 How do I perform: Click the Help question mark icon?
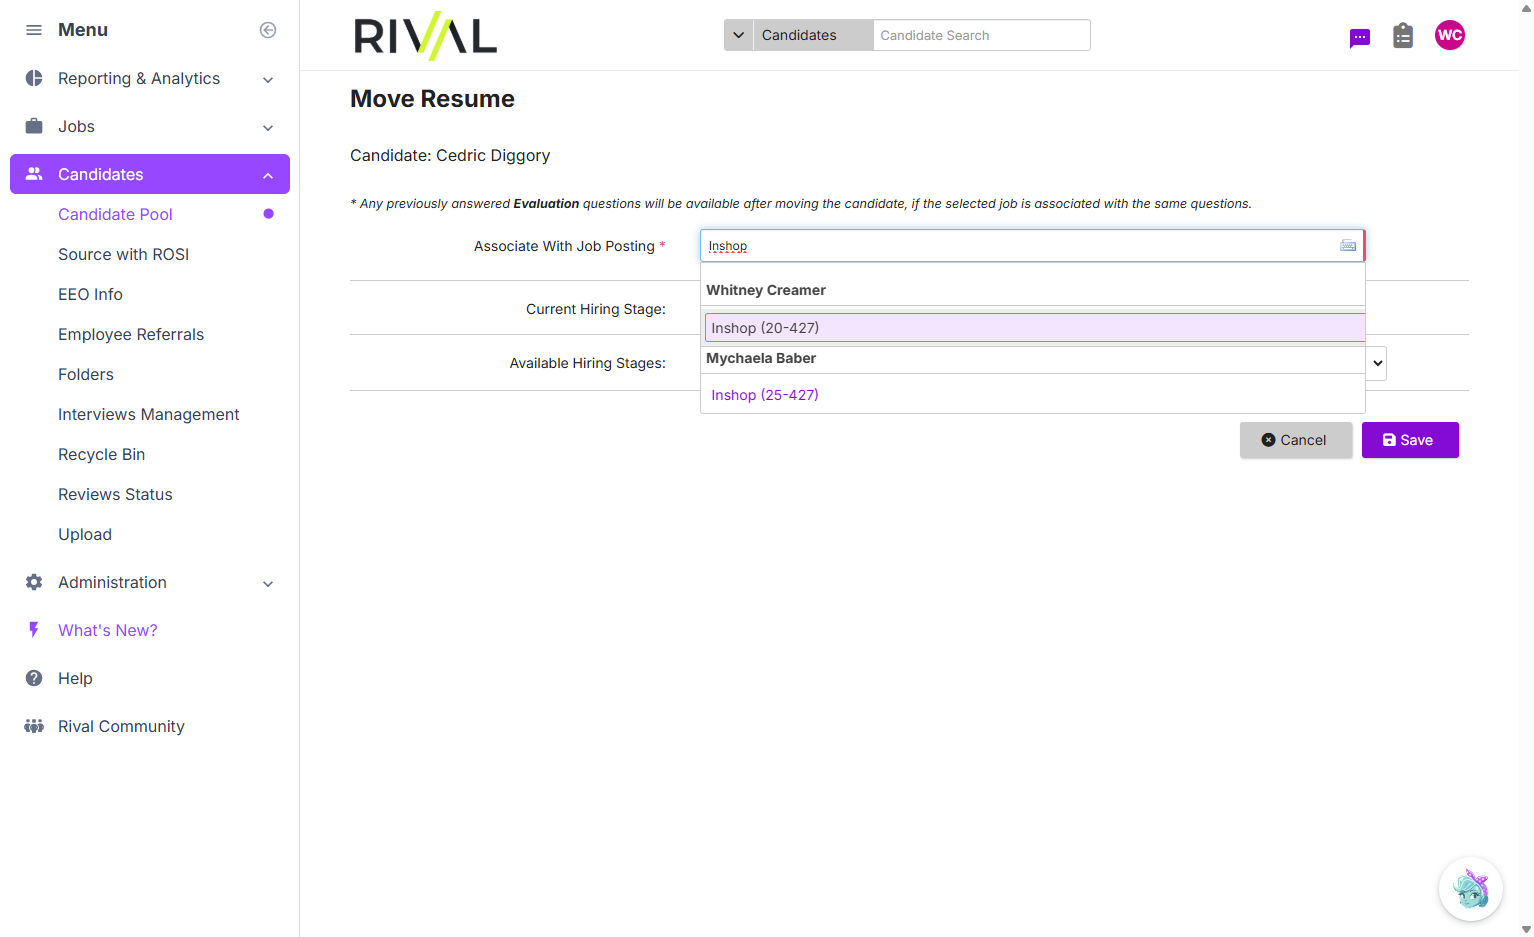click(34, 678)
